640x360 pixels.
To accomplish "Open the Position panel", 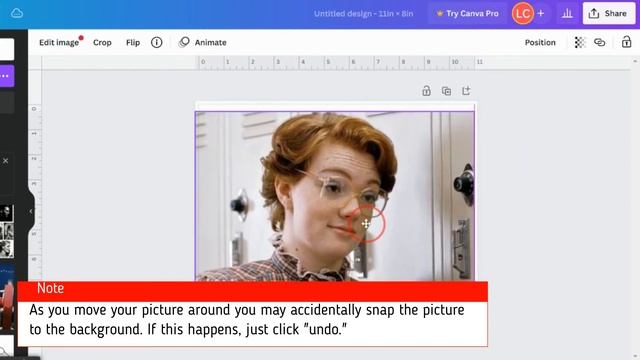I will 540,42.
